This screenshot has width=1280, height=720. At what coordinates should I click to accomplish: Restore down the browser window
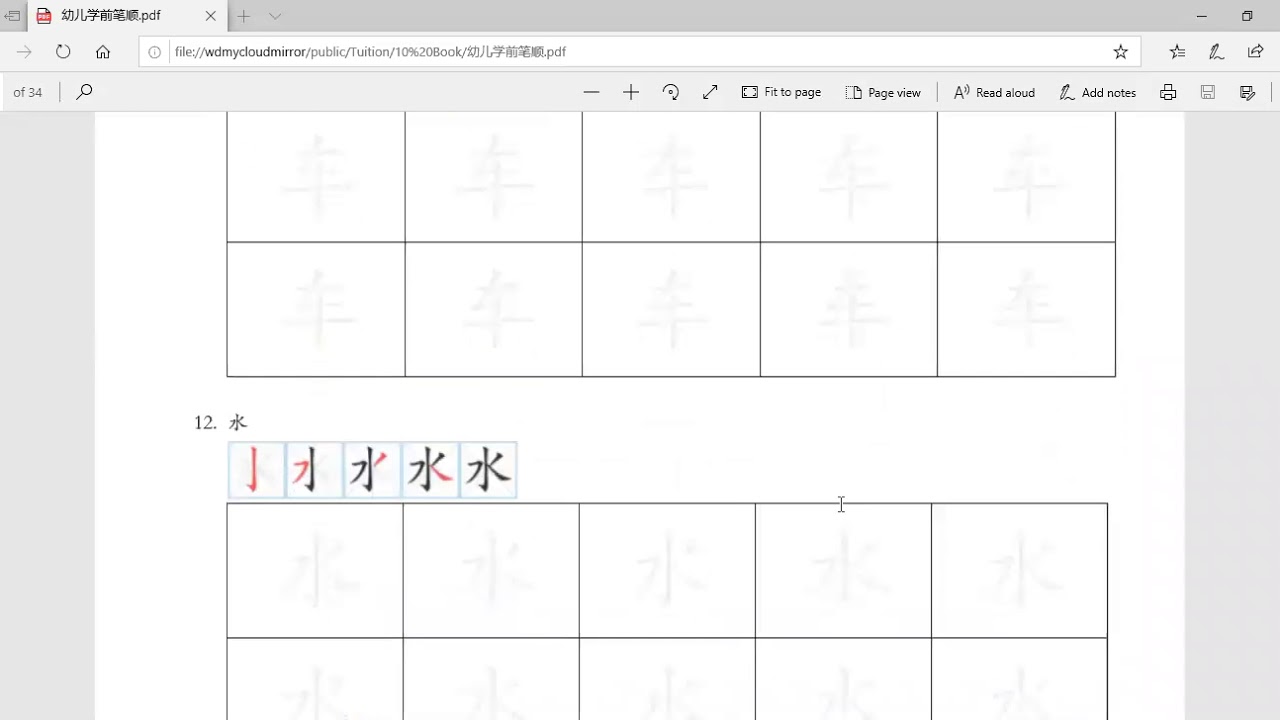tap(1247, 16)
